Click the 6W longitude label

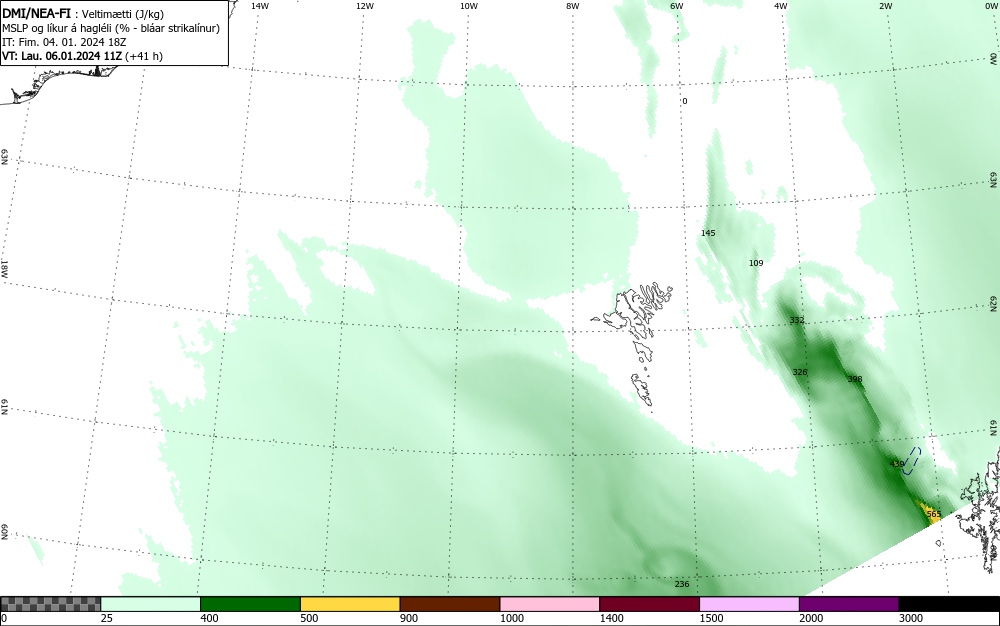tap(677, 6)
